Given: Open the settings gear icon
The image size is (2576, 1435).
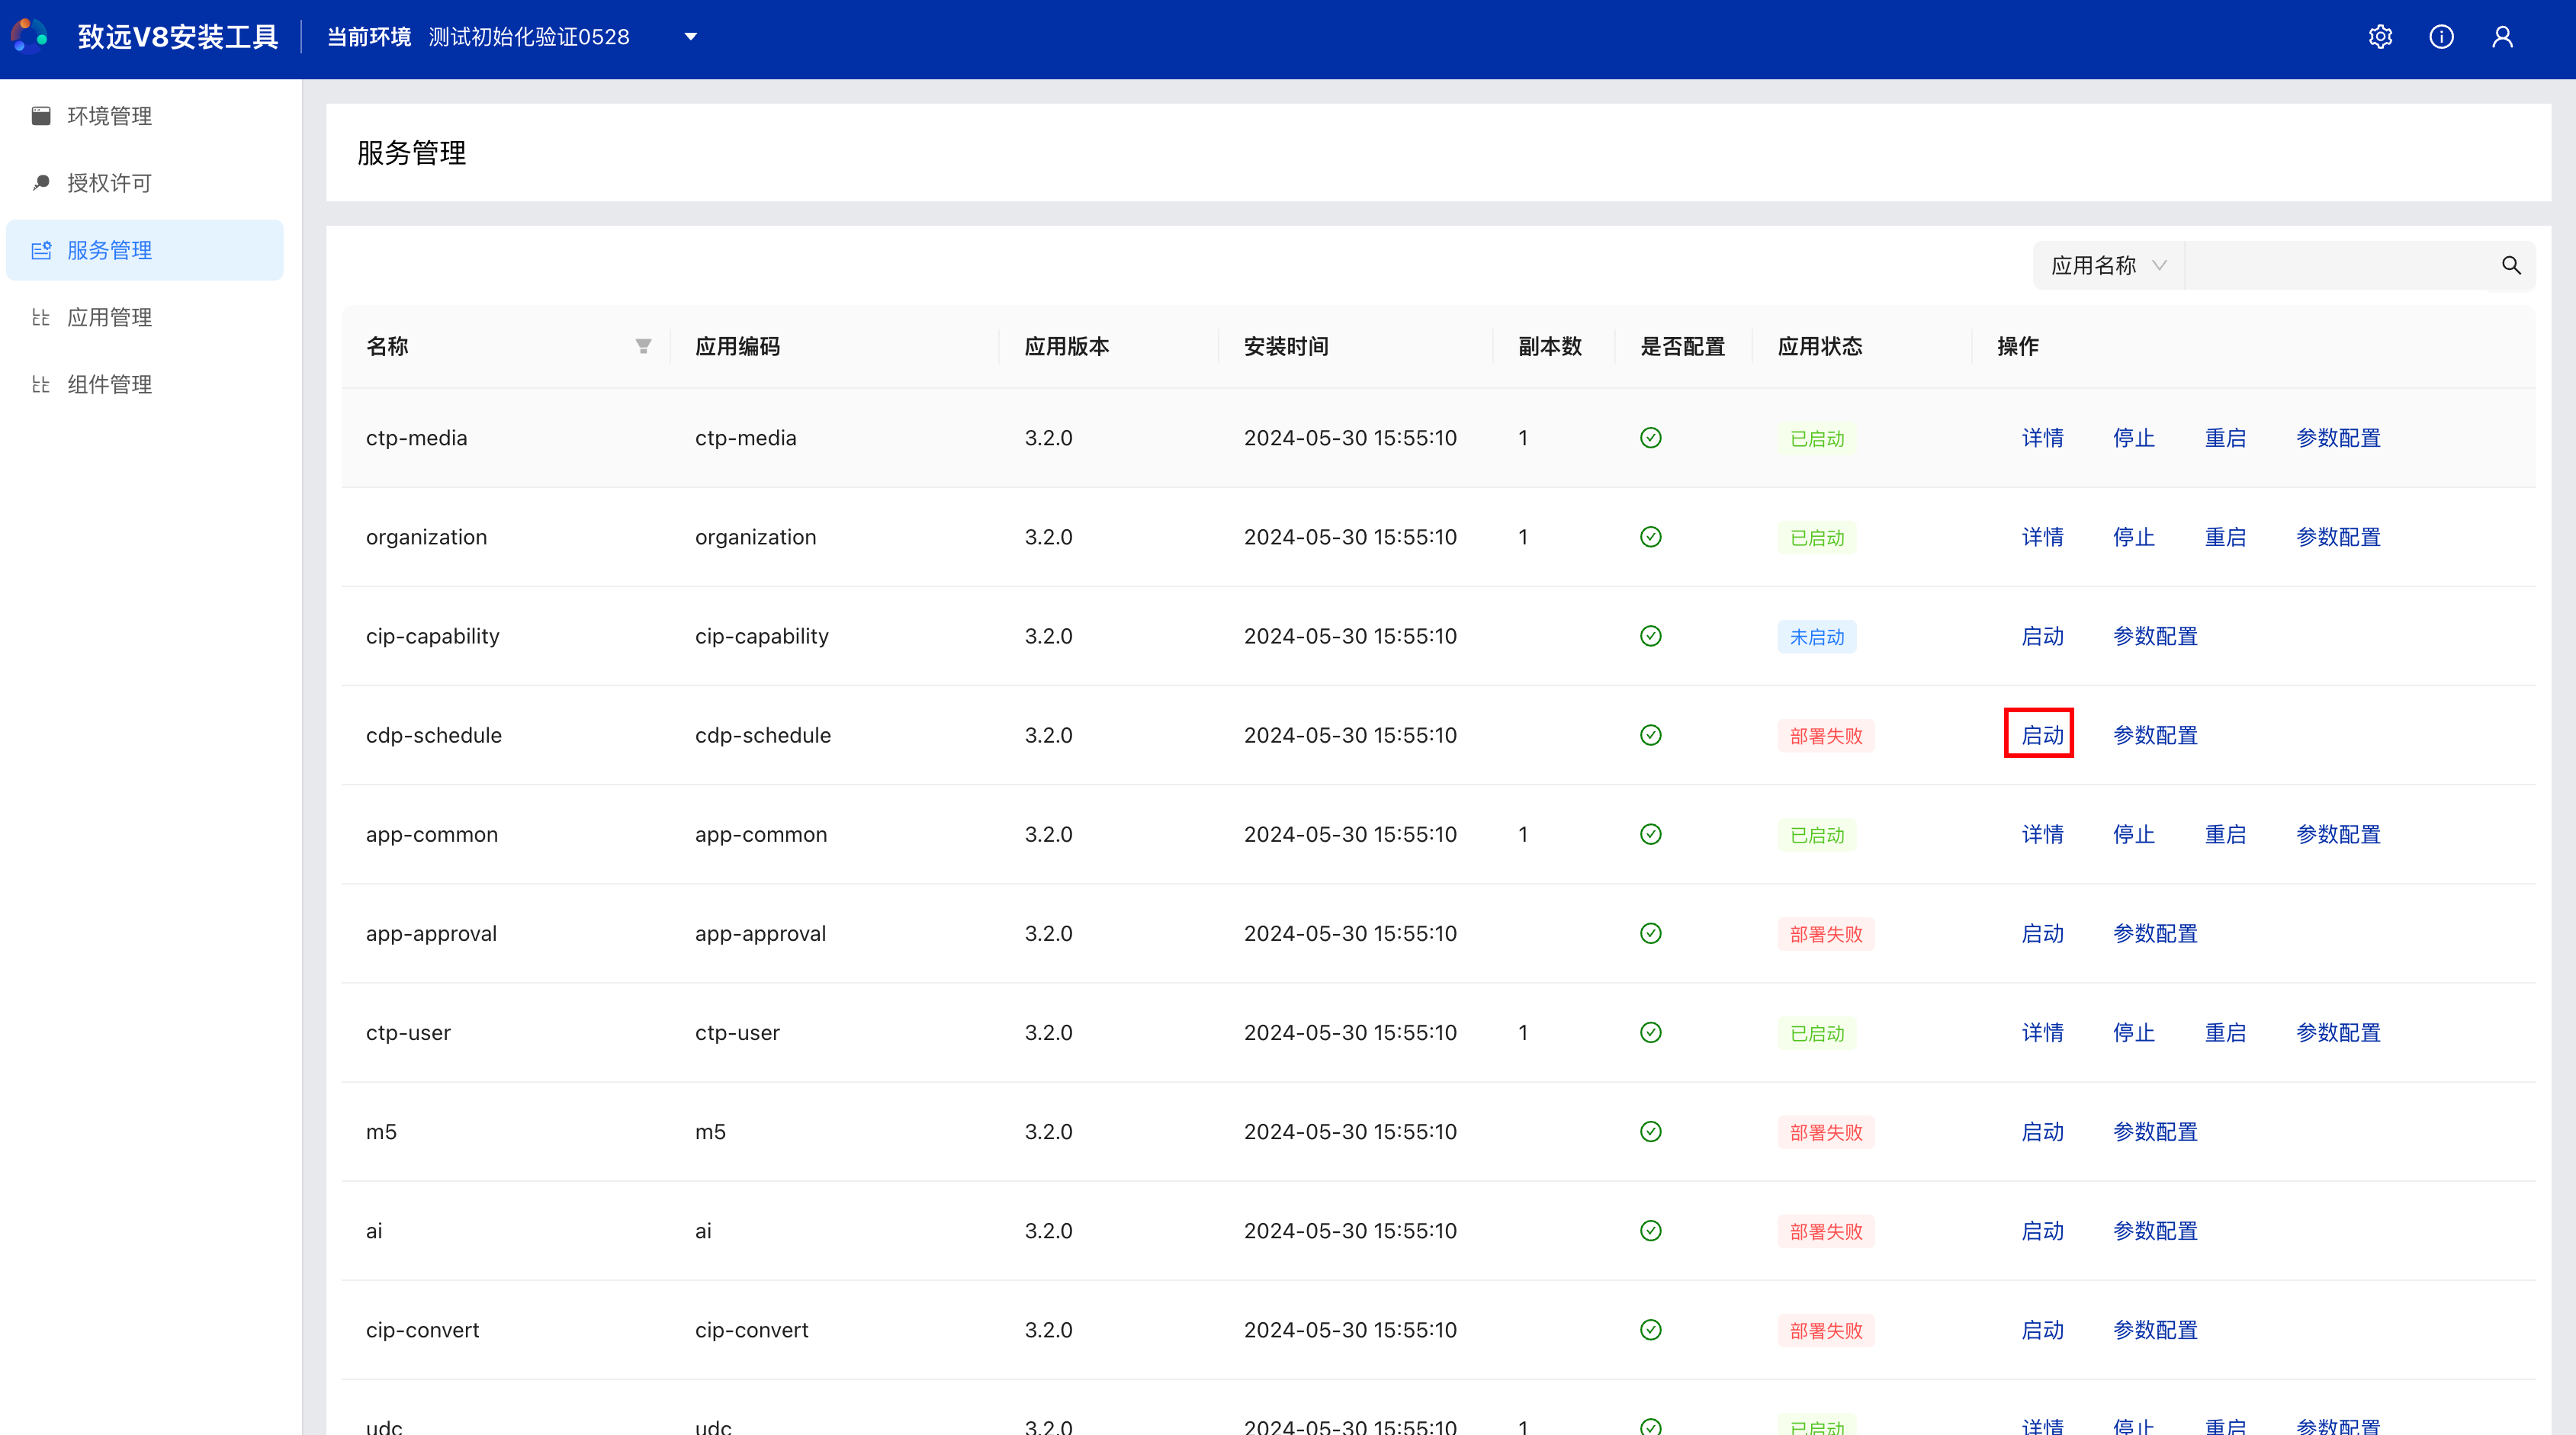Looking at the screenshot, I should (2380, 37).
